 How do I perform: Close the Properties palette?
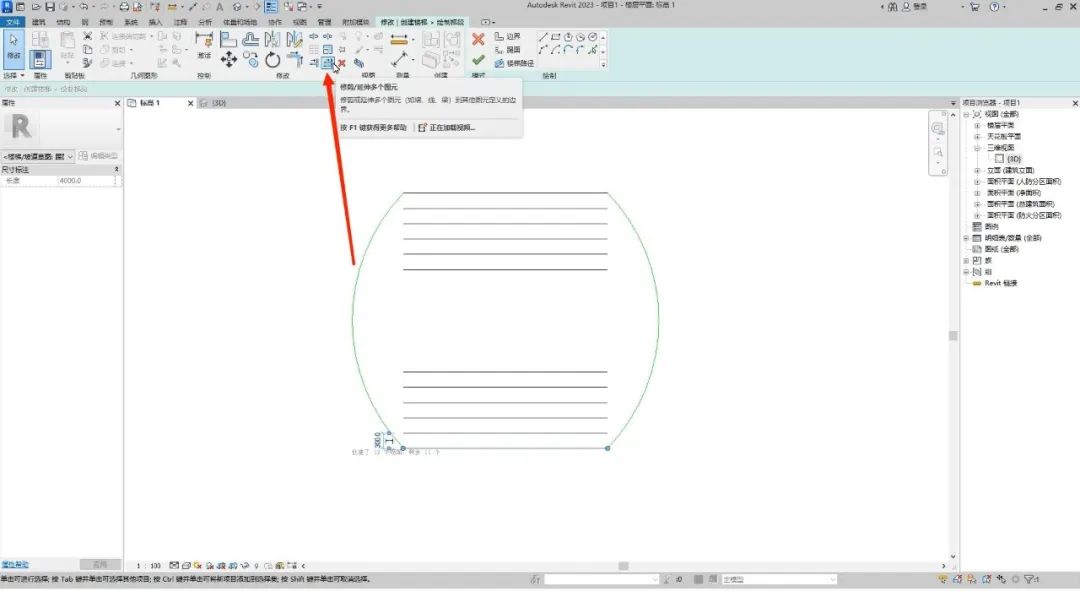(x=117, y=103)
